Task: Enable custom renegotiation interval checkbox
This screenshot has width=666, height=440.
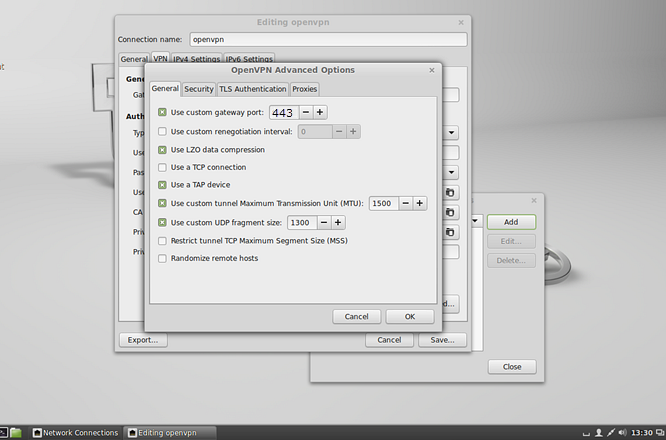Action: [x=162, y=131]
